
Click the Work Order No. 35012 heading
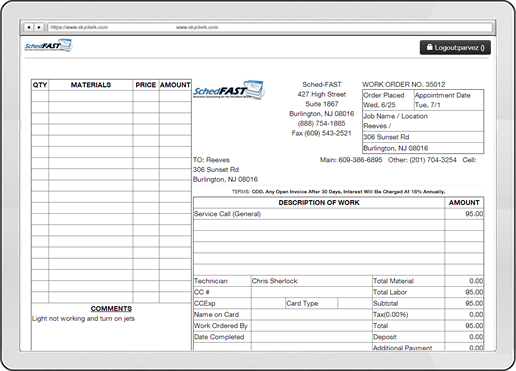click(404, 84)
